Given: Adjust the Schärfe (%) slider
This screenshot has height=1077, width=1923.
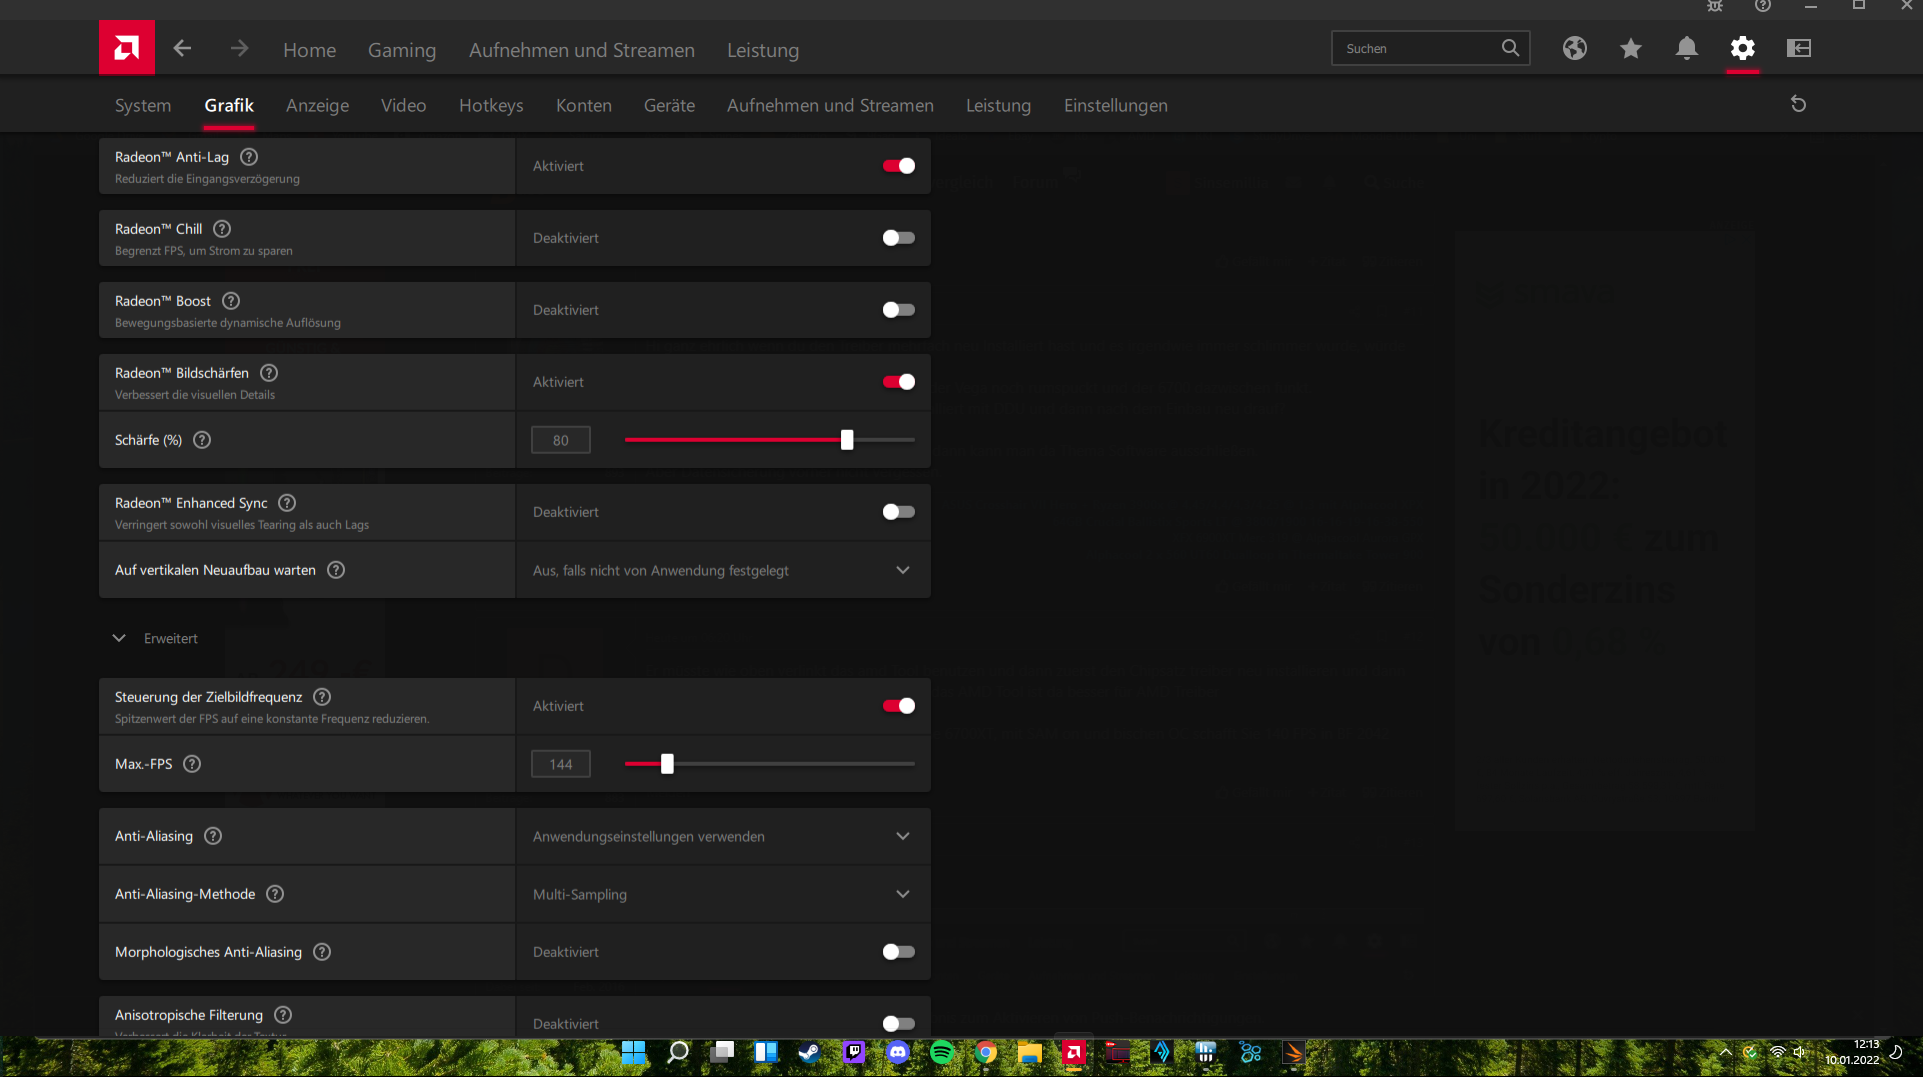Looking at the screenshot, I should point(847,440).
